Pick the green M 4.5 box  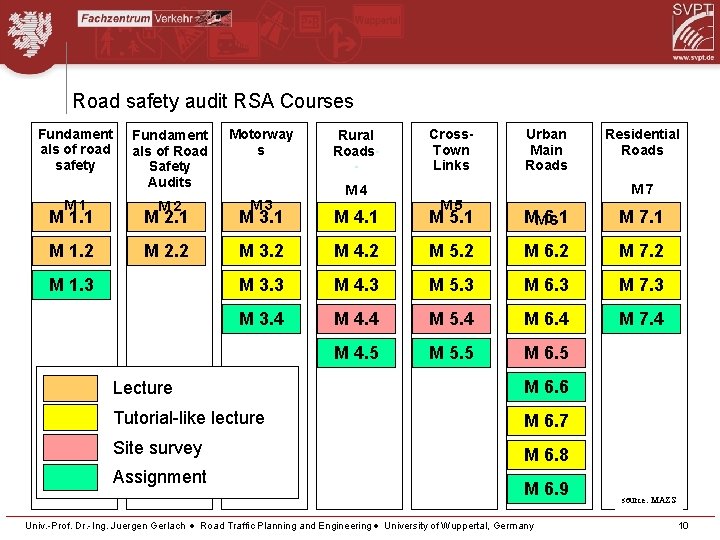[356, 353]
